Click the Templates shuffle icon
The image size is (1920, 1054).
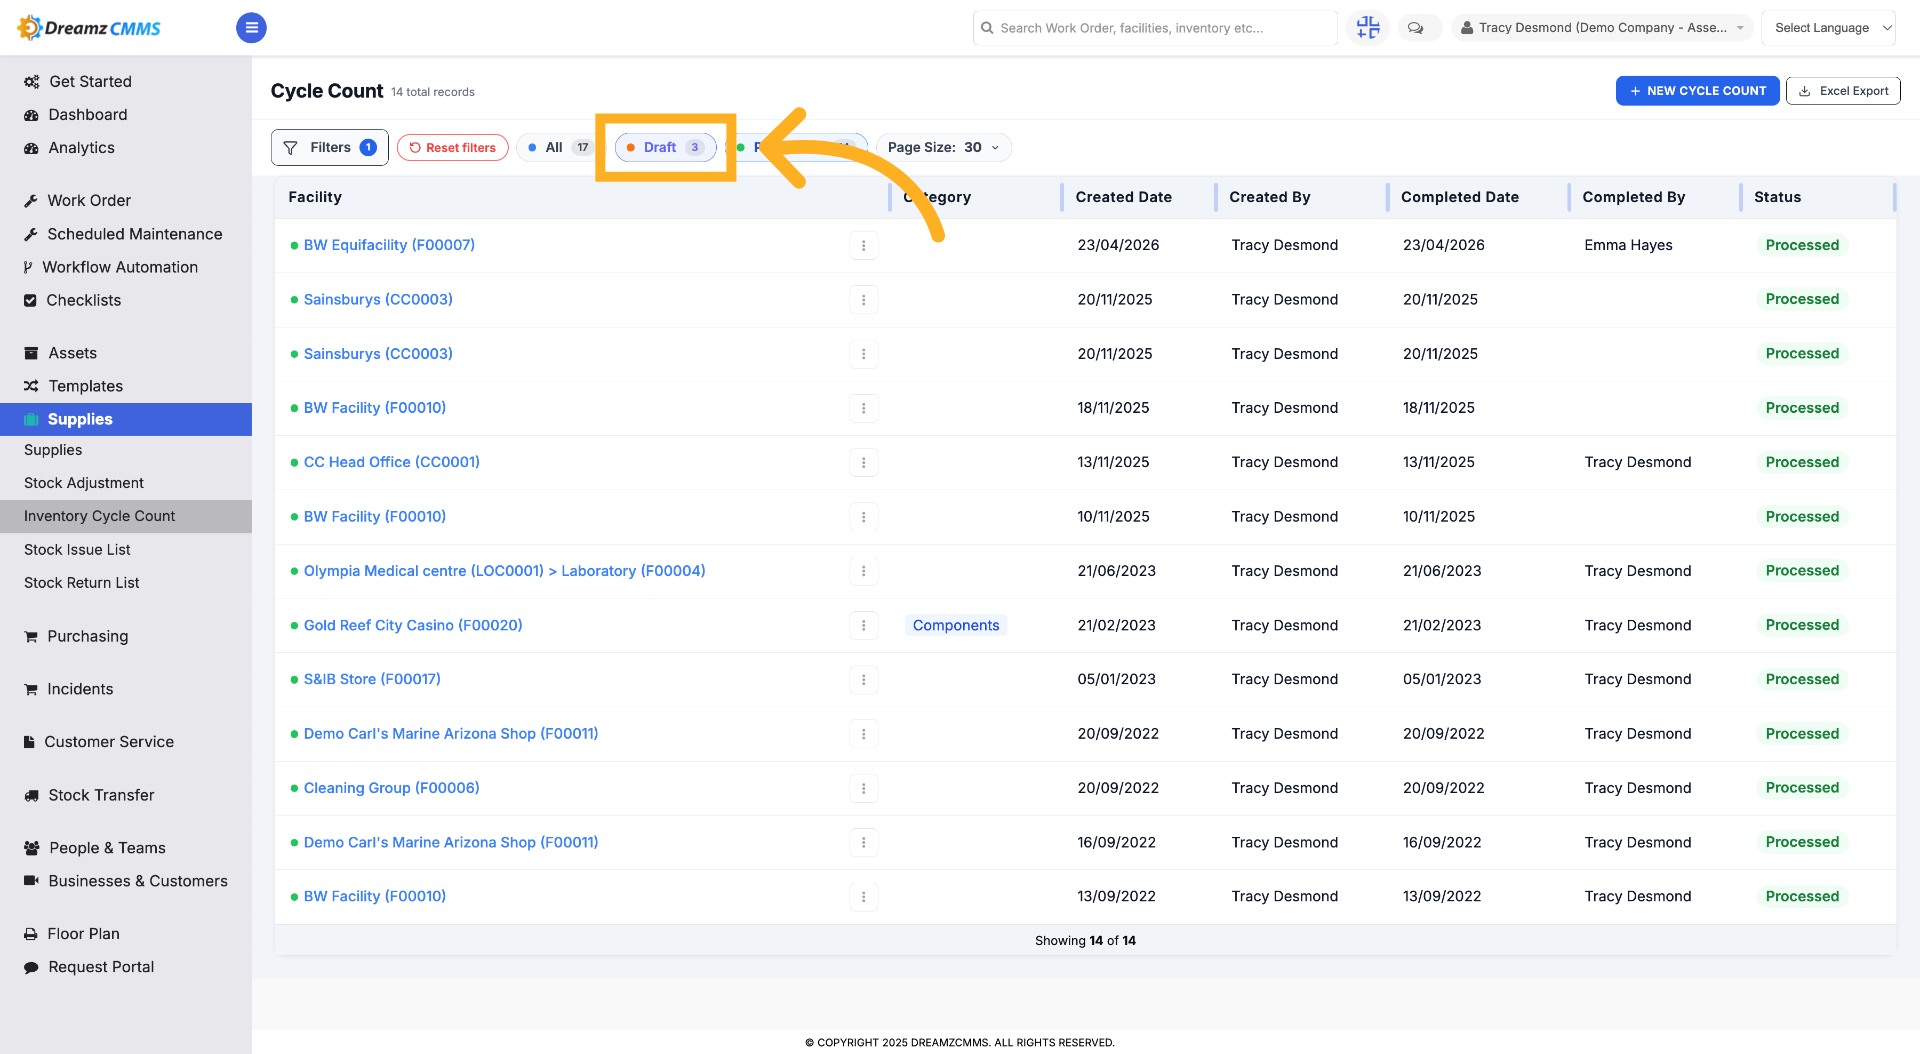point(31,386)
